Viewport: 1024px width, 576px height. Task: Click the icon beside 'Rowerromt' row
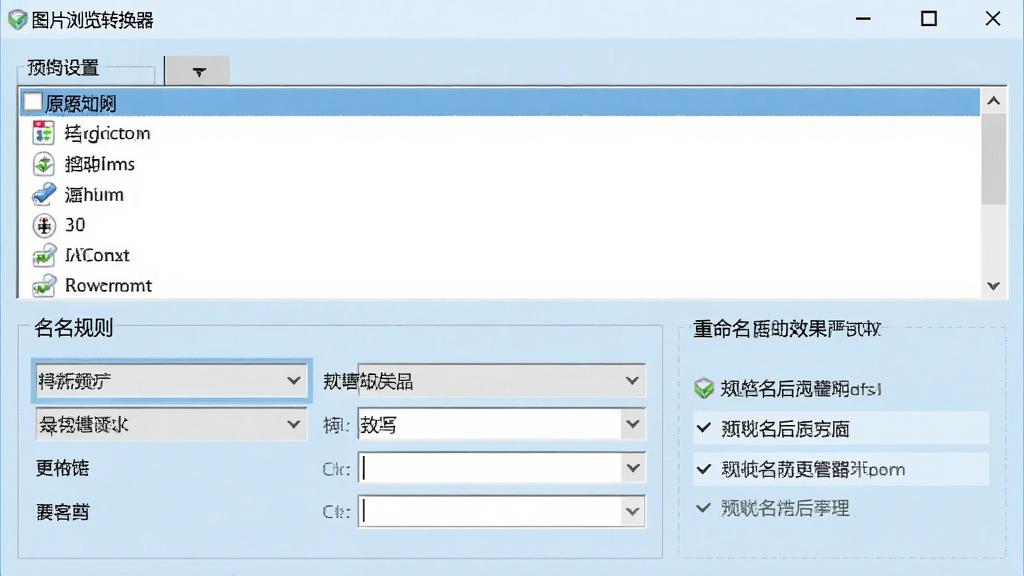pyautogui.click(x=44, y=285)
